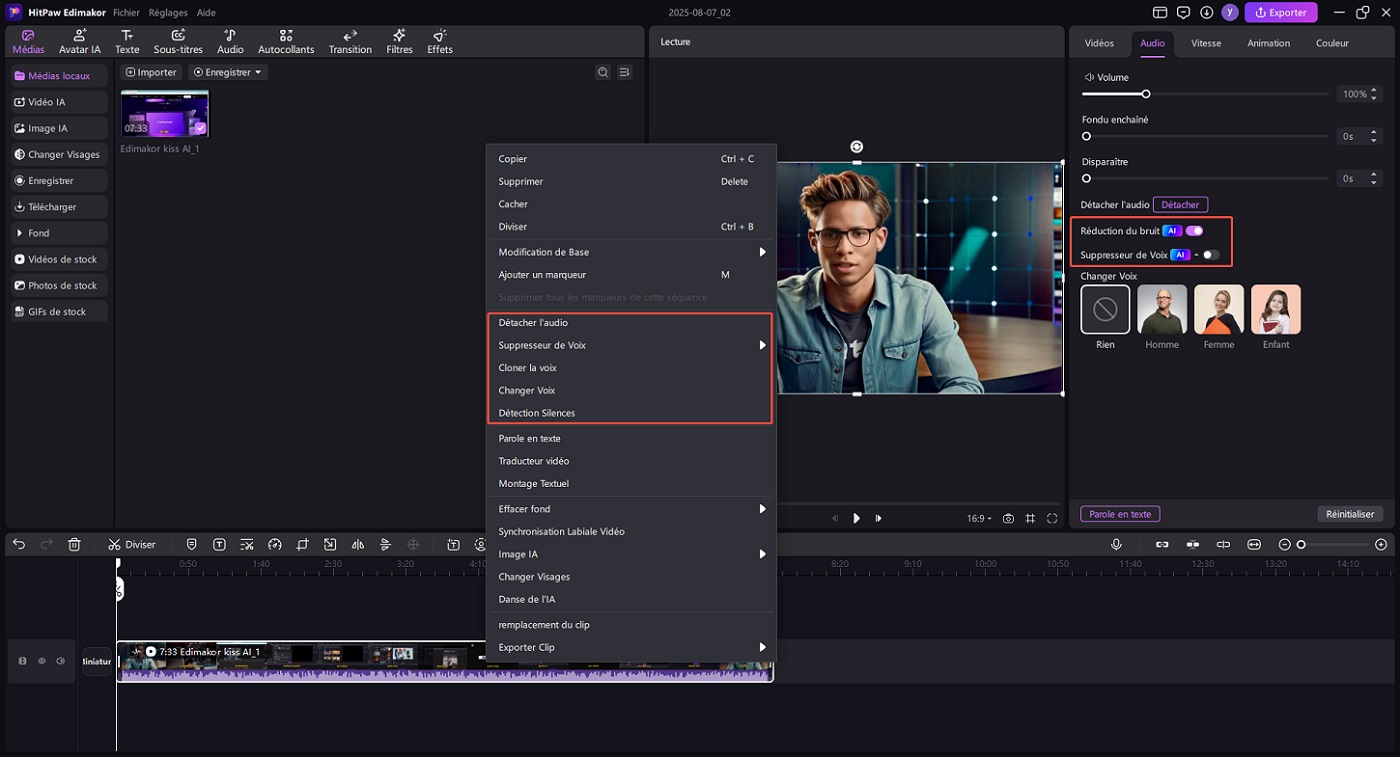Viewport: 1400px width, 757px height.
Task: Open the Effets panel
Action: 440,42
